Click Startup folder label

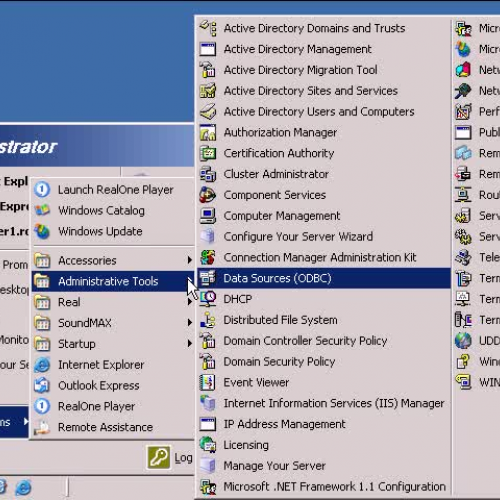[x=77, y=344]
